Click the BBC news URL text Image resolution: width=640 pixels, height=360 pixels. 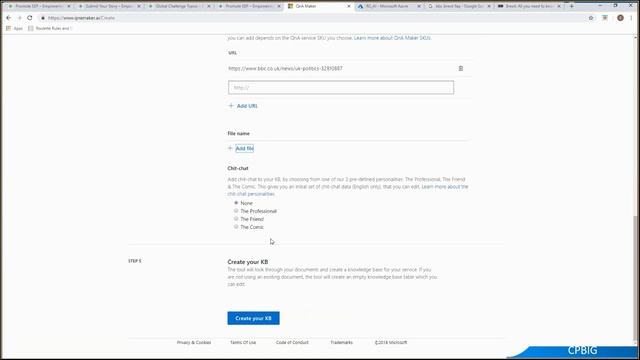point(285,69)
